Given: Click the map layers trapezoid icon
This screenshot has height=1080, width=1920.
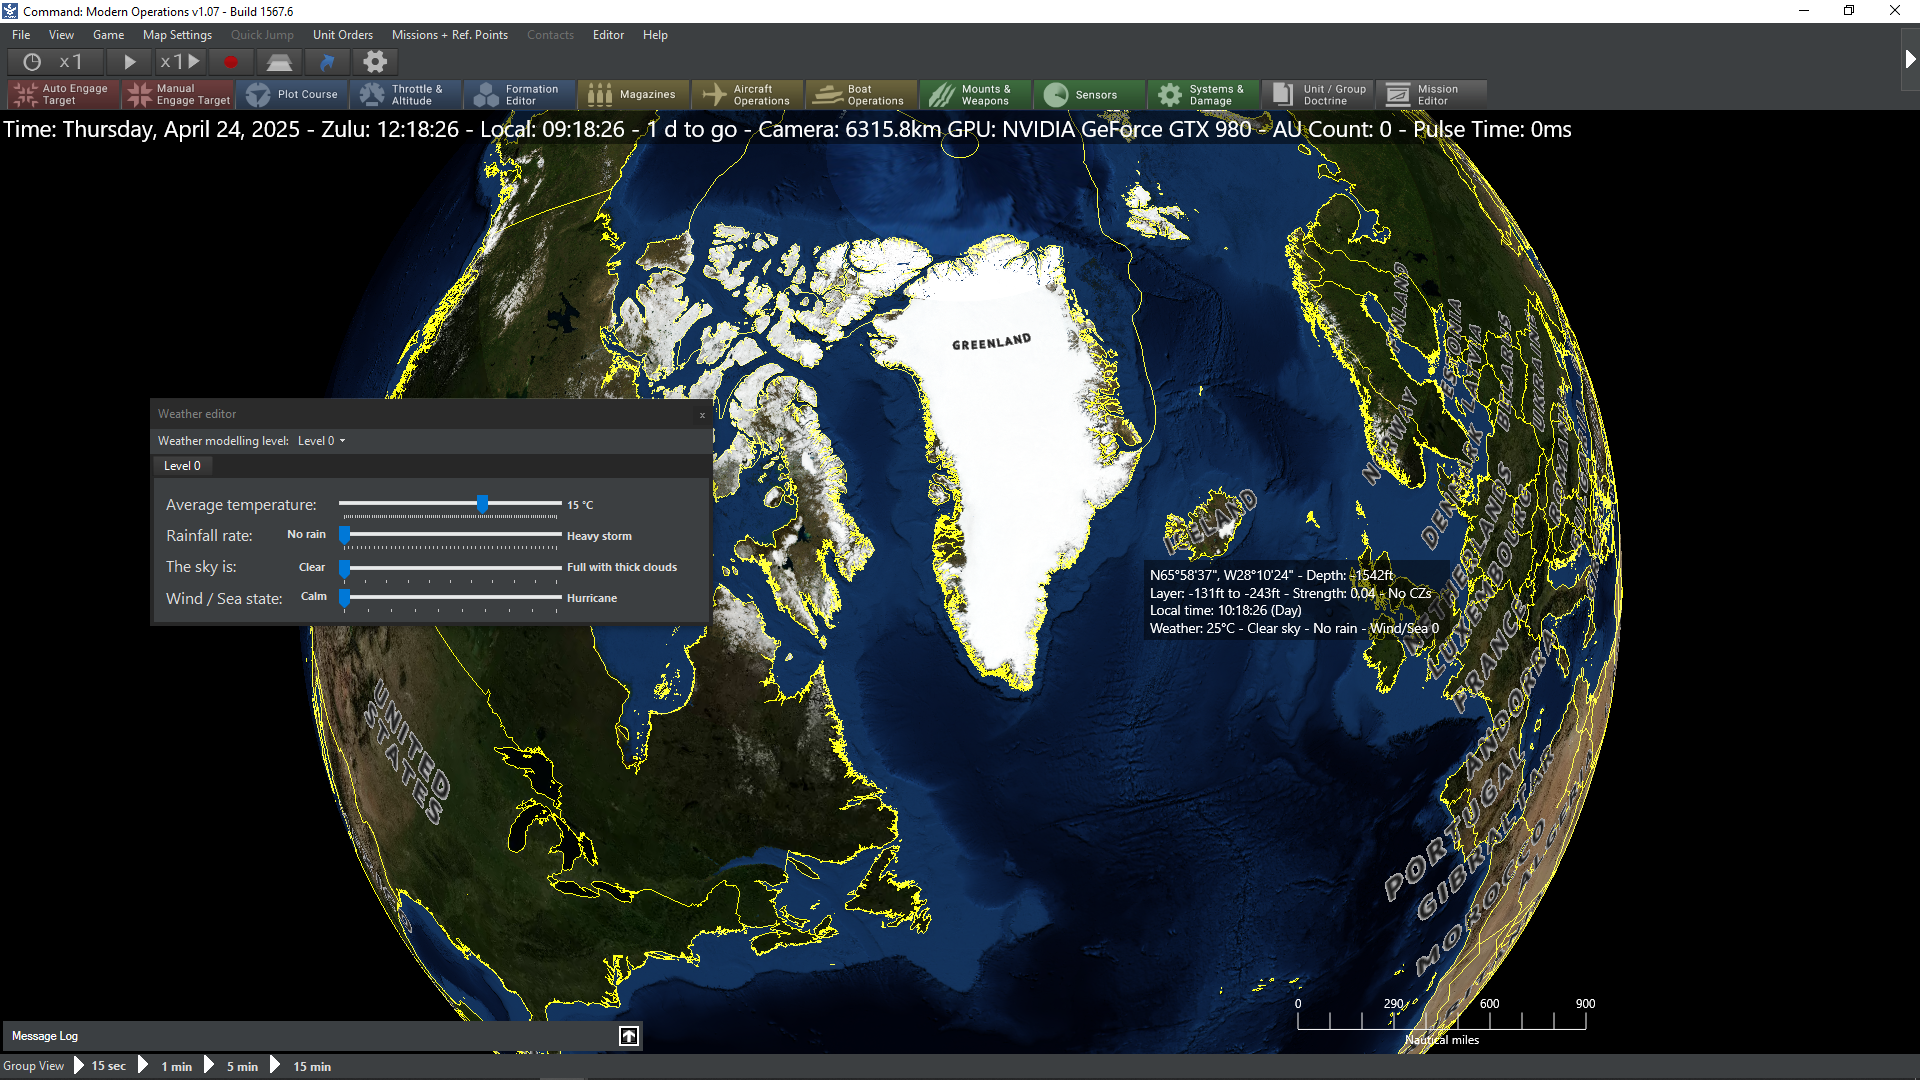Looking at the screenshot, I should tap(279, 62).
